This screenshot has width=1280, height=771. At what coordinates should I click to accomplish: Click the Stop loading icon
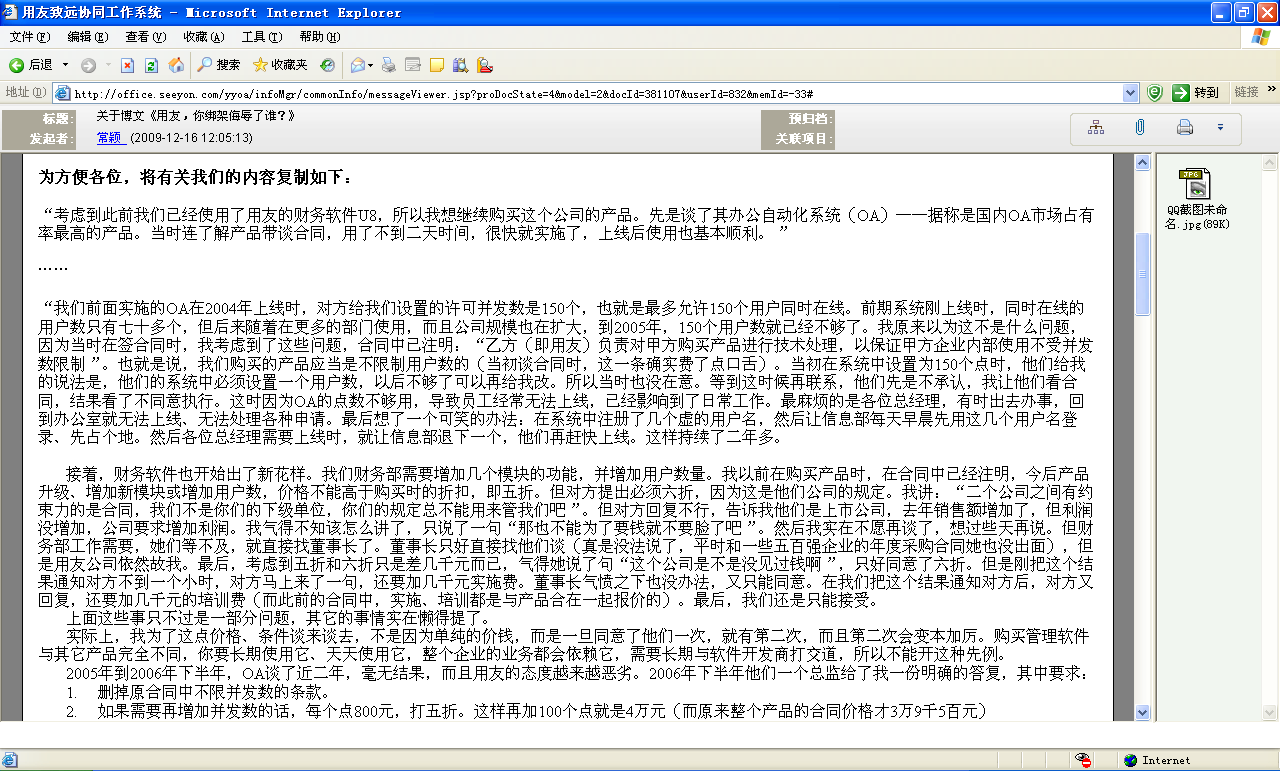(128, 65)
